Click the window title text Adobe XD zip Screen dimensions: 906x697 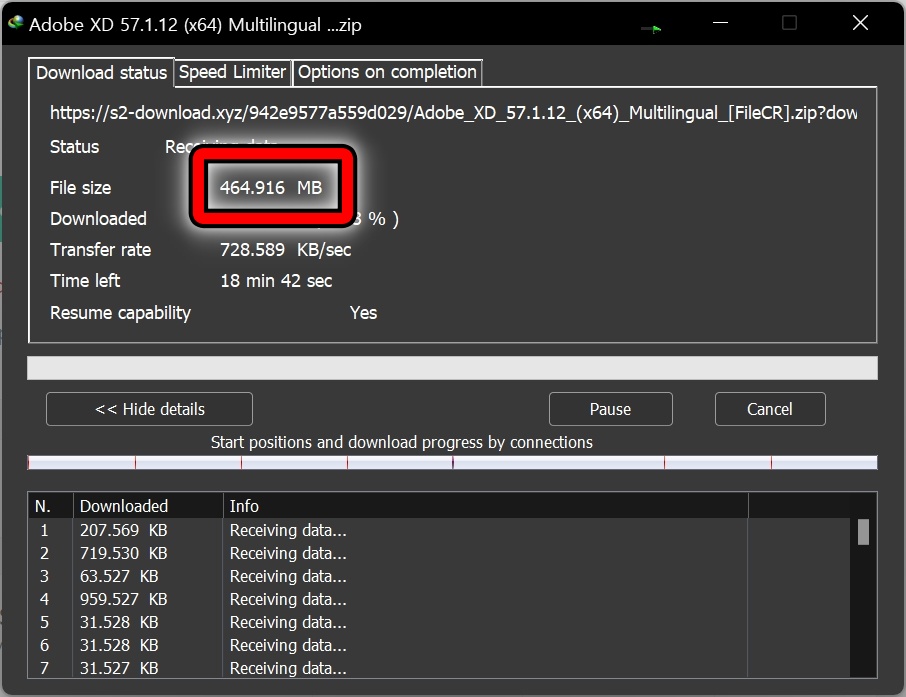coord(195,25)
